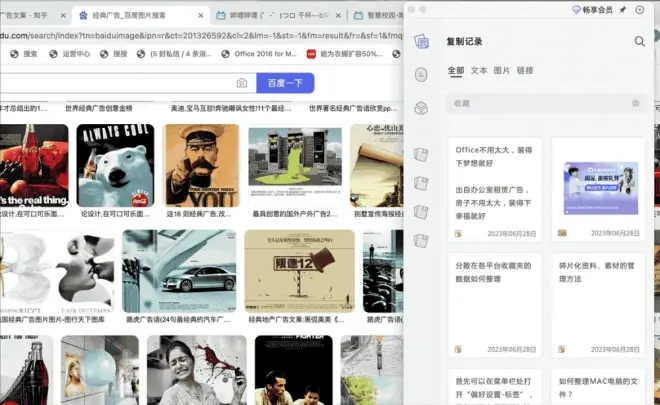Open the ALWAYS COOL polar bear thumbnail
Screen dimensions: 660x405
[115, 165]
